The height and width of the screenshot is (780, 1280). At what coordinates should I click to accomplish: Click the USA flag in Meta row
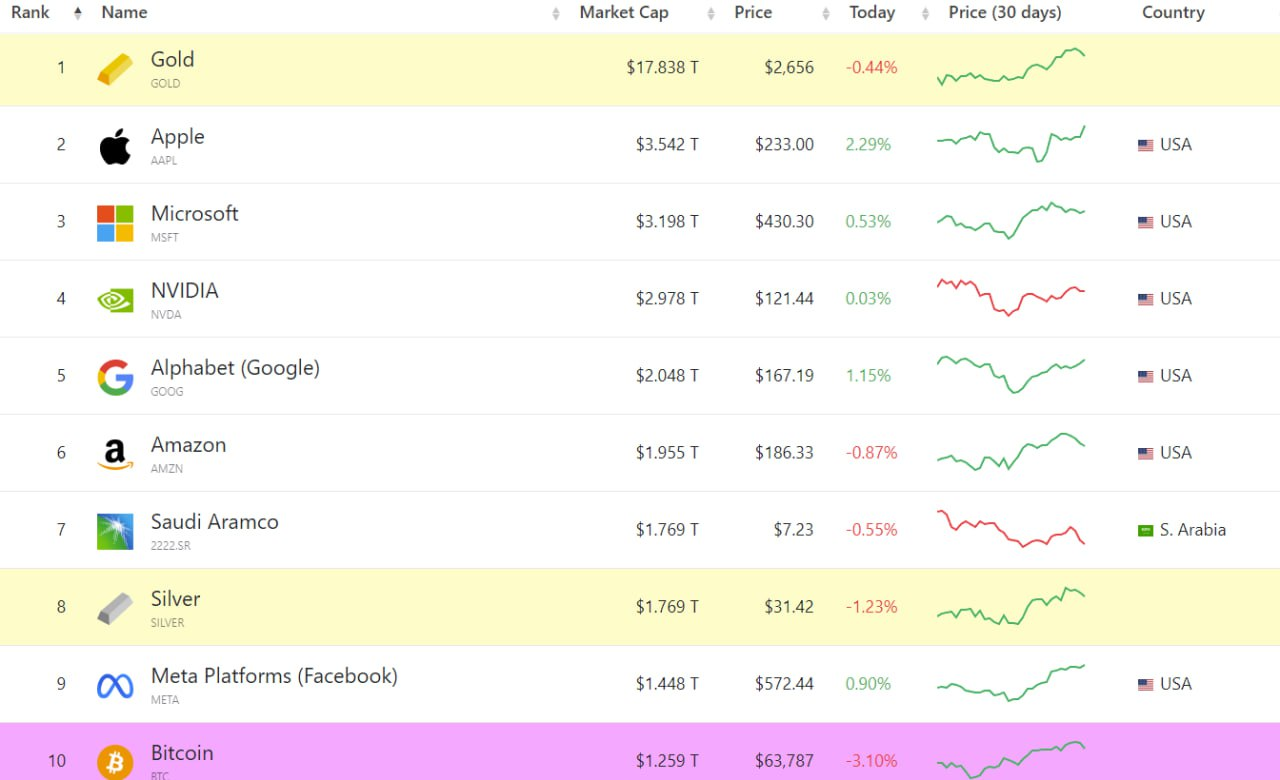point(1146,684)
